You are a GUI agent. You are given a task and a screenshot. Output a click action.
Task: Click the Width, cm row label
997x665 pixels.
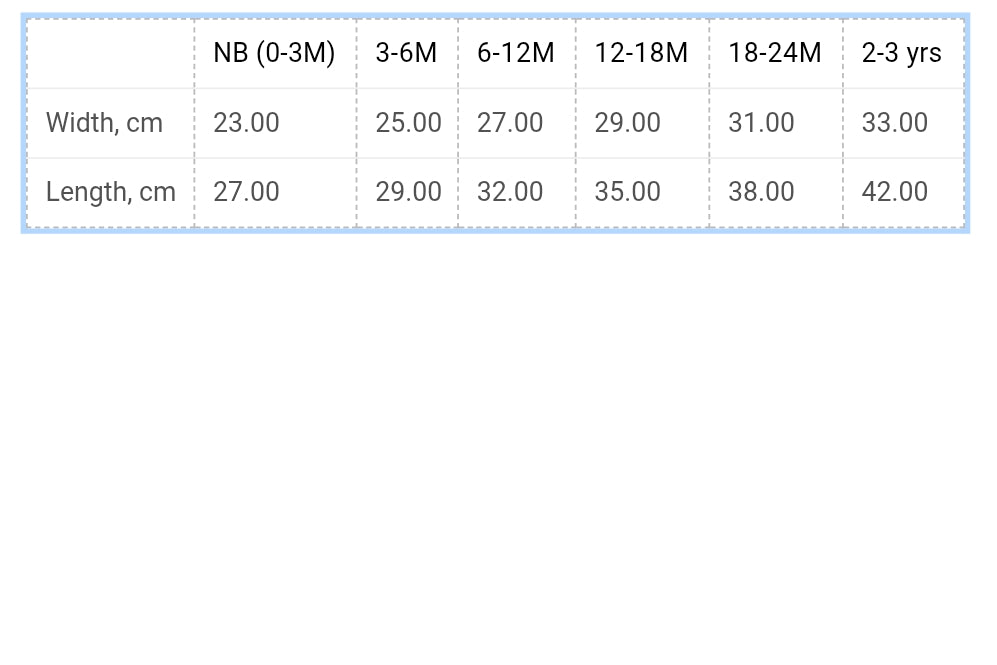105,123
